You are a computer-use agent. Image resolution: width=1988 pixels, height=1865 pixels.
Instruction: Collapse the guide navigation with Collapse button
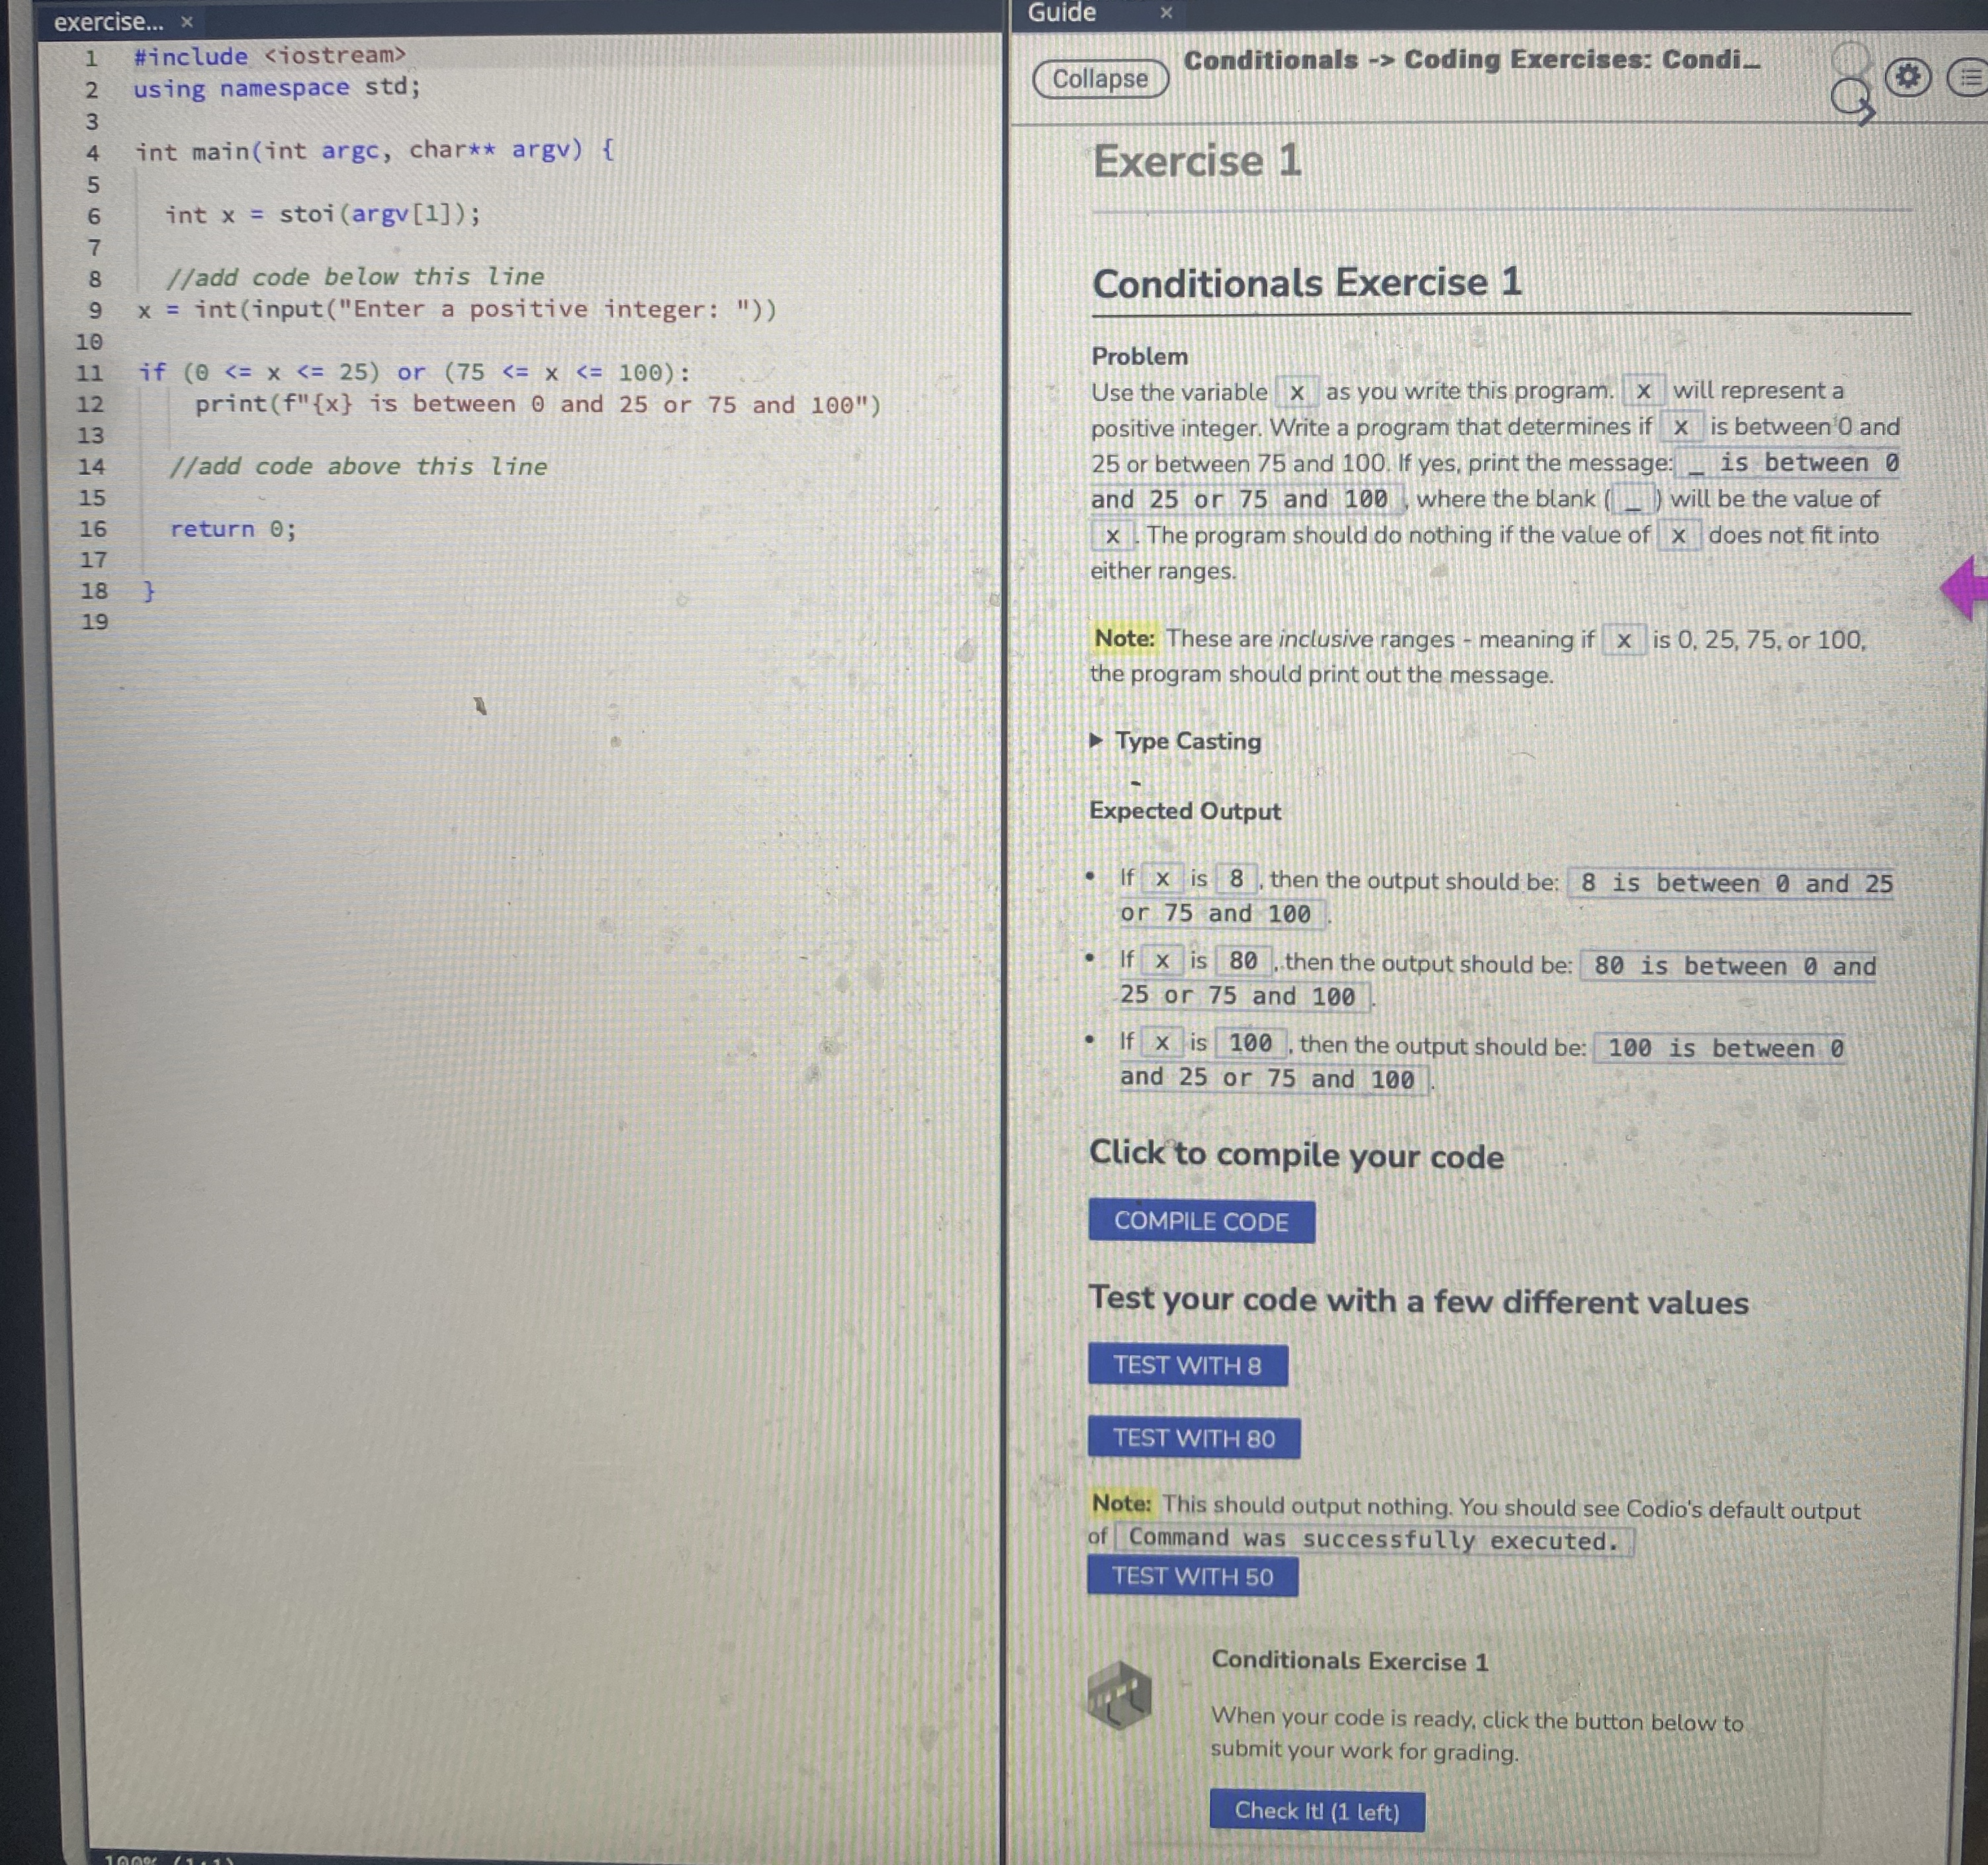point(1099,79)
